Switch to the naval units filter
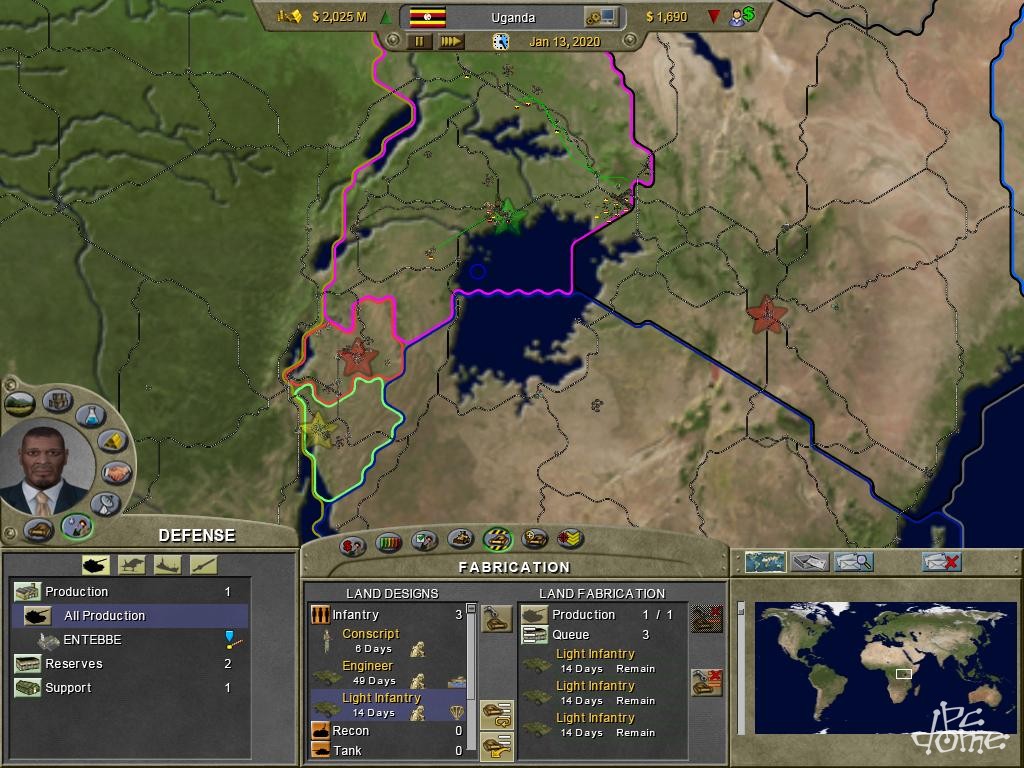Screen dimensions: 1024x768 (167, 566)
